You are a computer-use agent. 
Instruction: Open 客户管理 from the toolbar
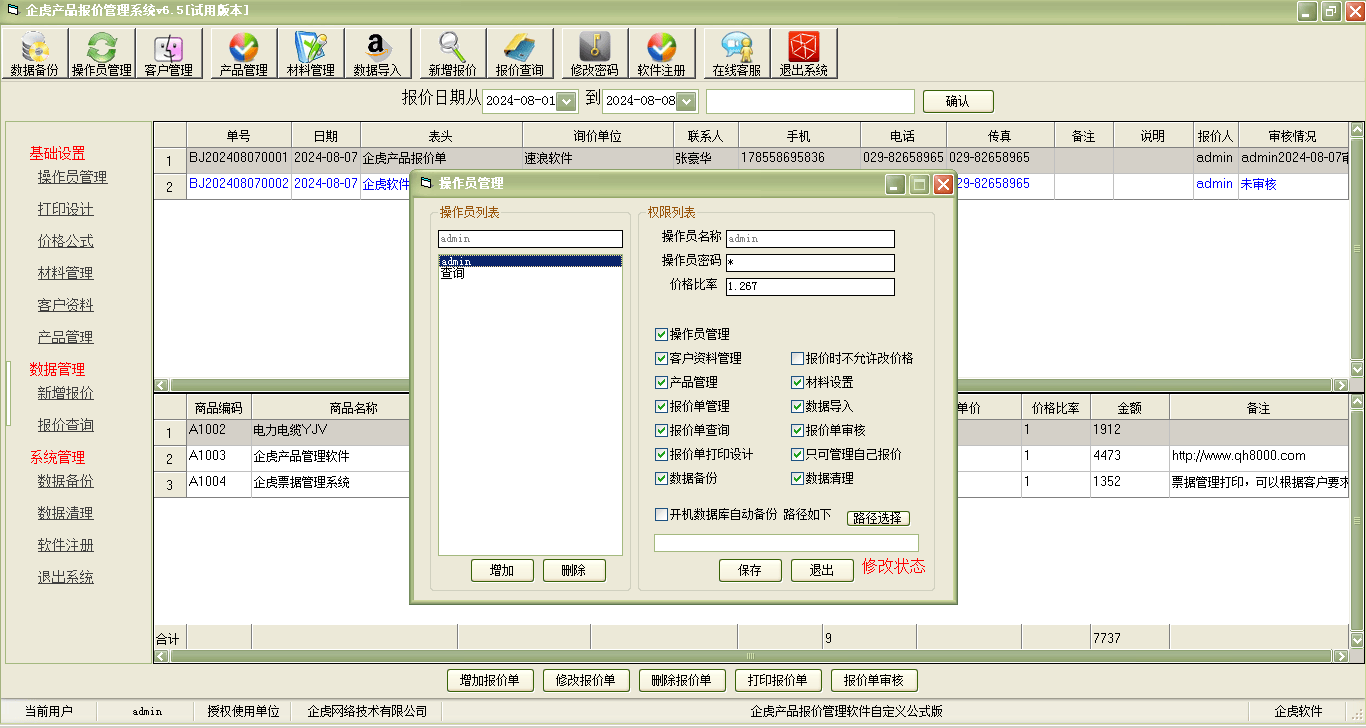pos(168,52)
